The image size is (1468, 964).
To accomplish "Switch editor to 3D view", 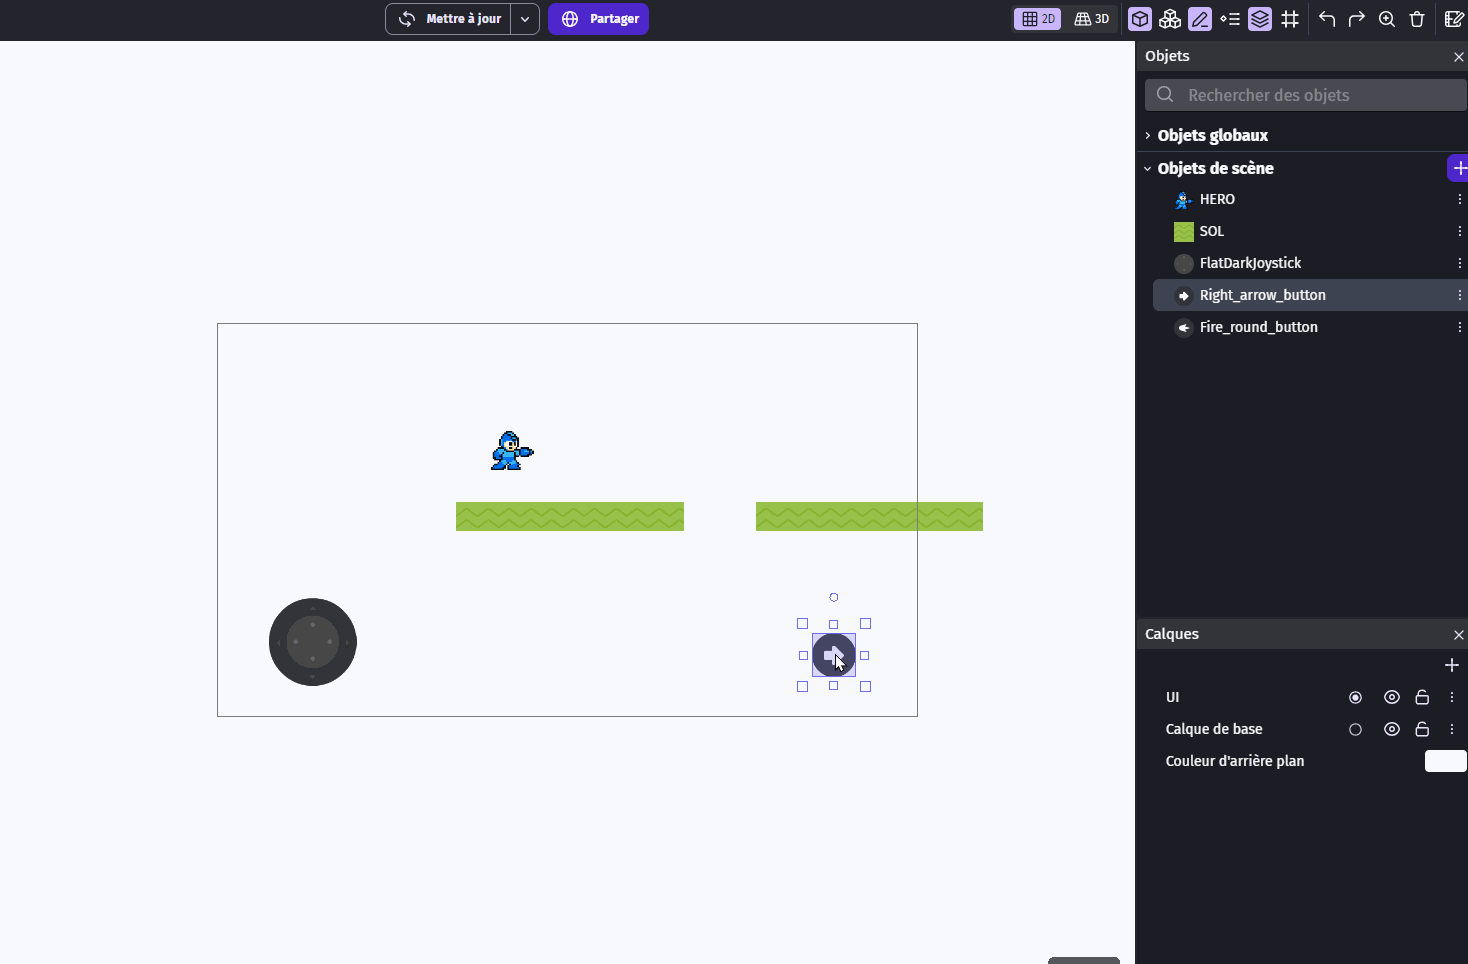I will tap(1092, 19).
